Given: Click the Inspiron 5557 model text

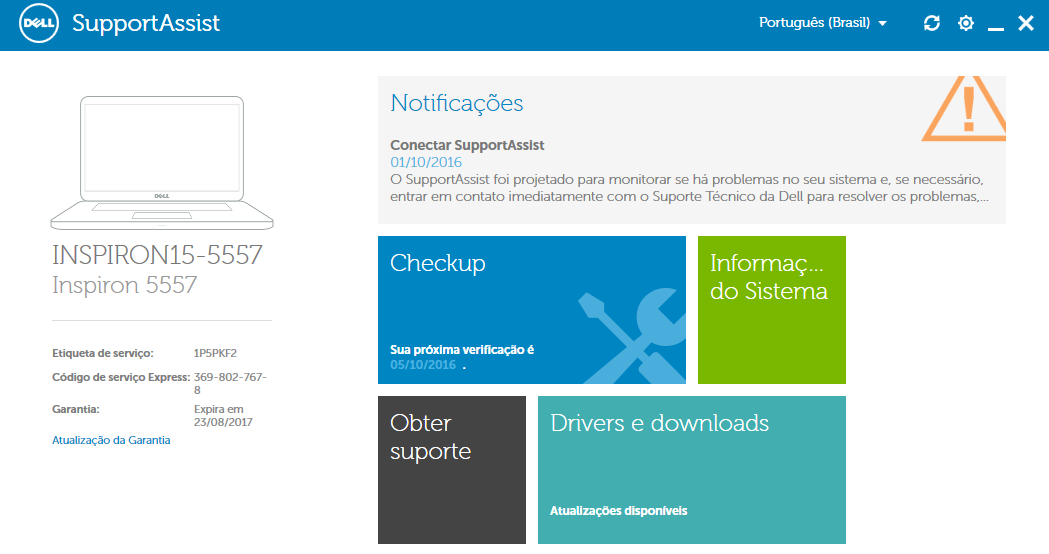Looking at the screenshot, I should pyautogui.click(x=124, y=285).
